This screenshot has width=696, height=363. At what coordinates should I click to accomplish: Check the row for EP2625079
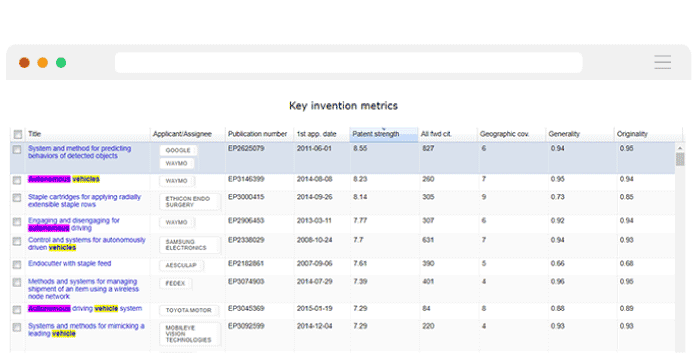pos(17,150)
